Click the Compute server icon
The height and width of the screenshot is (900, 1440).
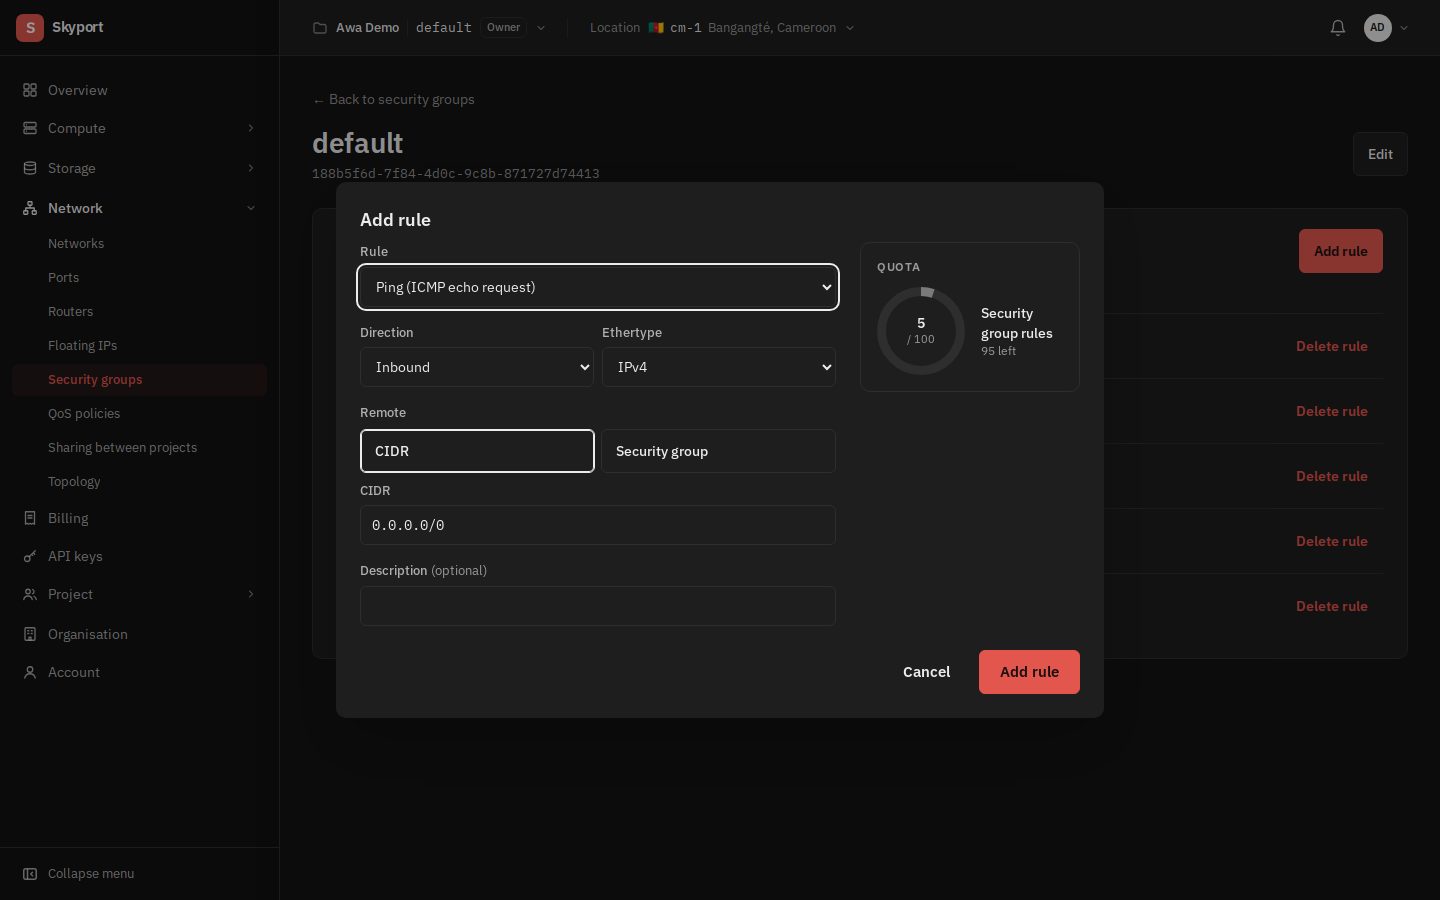click(30, 128)
